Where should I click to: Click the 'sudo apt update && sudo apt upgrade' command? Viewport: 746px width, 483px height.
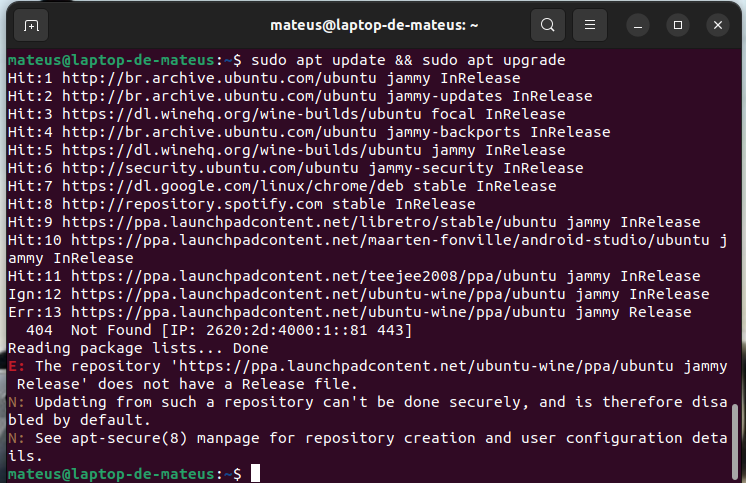408,60
